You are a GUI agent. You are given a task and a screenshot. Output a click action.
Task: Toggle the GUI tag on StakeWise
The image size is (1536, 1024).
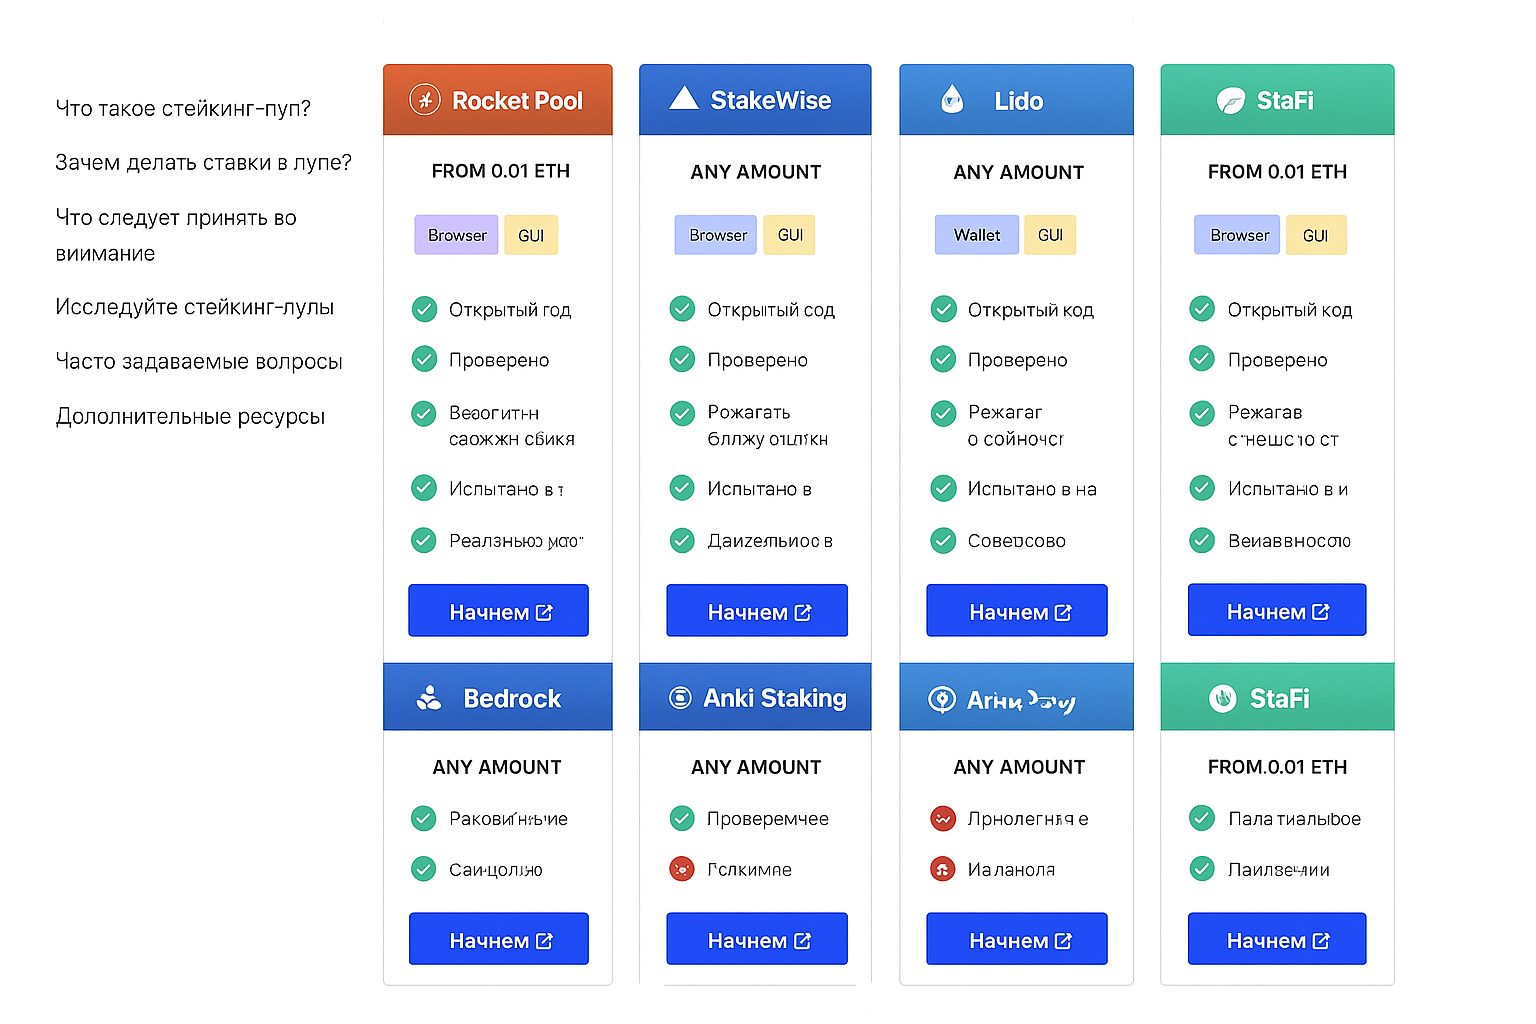(789, 235)
